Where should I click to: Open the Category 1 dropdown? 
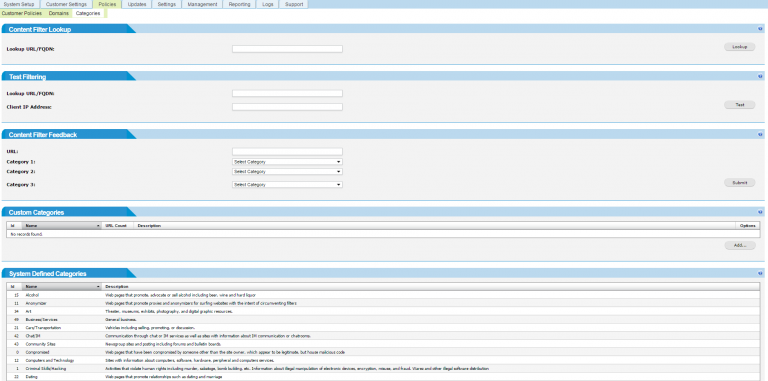[x=287, y=162]
